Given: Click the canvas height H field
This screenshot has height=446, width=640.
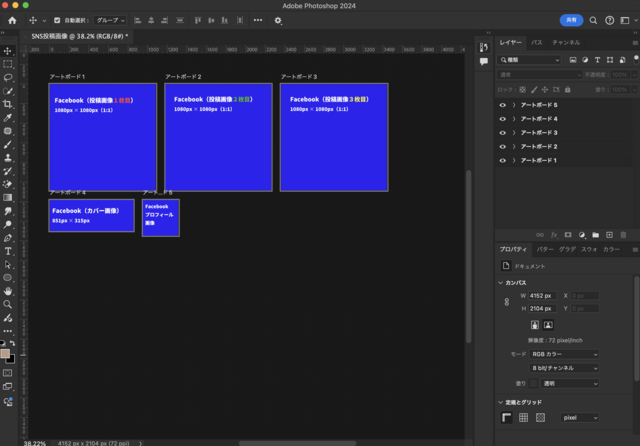Looking at the screenshot, I should tap(542, 309).
